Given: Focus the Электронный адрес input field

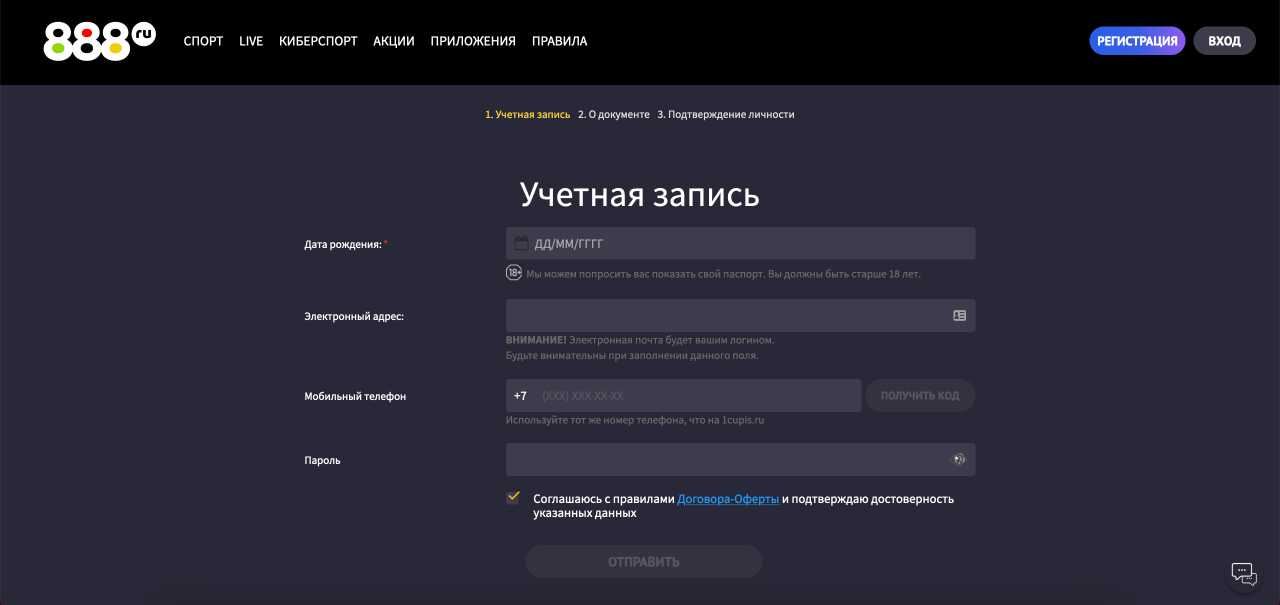Looking at the screenshot, I should pyautogui.click(x=740, y=315).
